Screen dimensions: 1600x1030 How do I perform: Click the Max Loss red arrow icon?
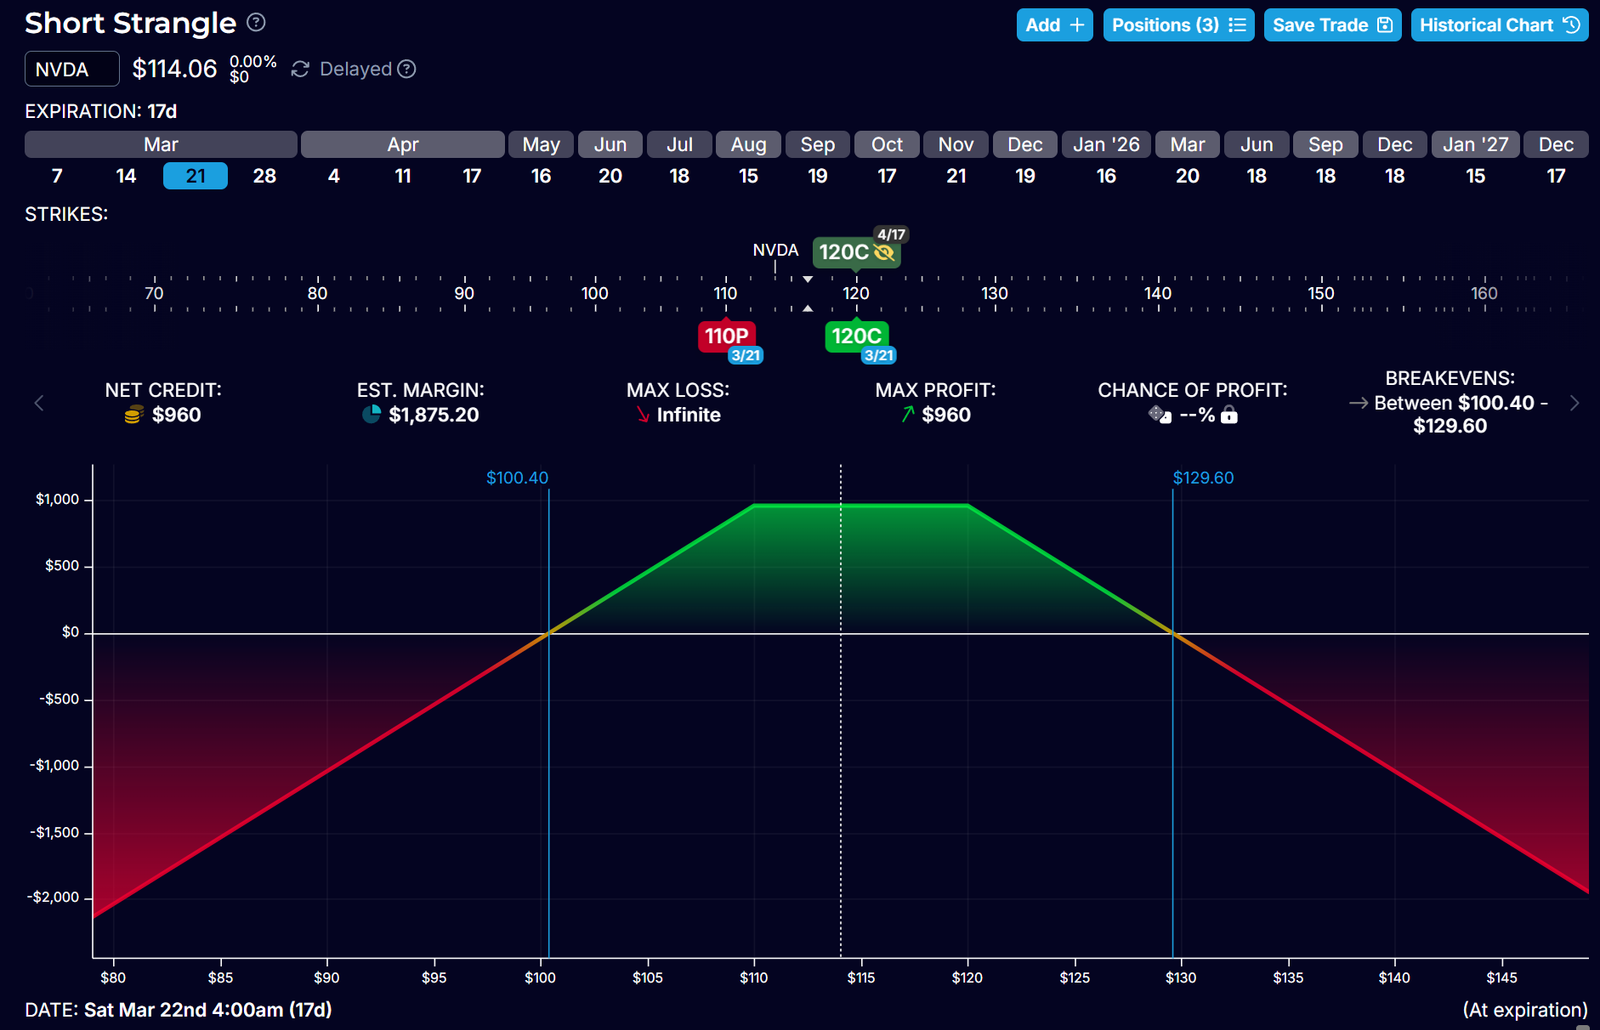(x=643, y=415)
